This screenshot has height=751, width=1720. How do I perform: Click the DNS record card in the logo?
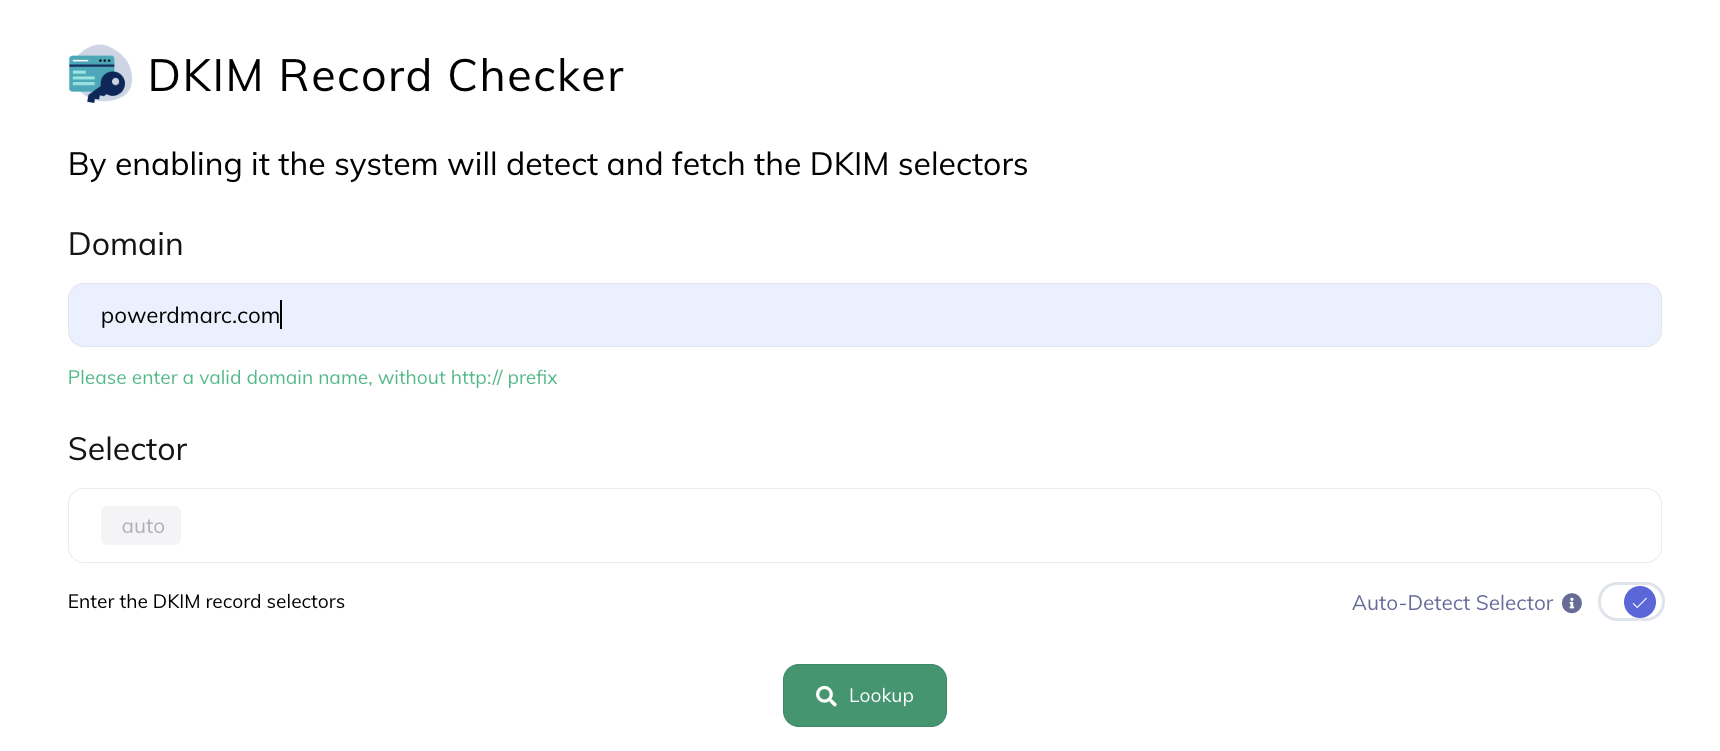89,68
